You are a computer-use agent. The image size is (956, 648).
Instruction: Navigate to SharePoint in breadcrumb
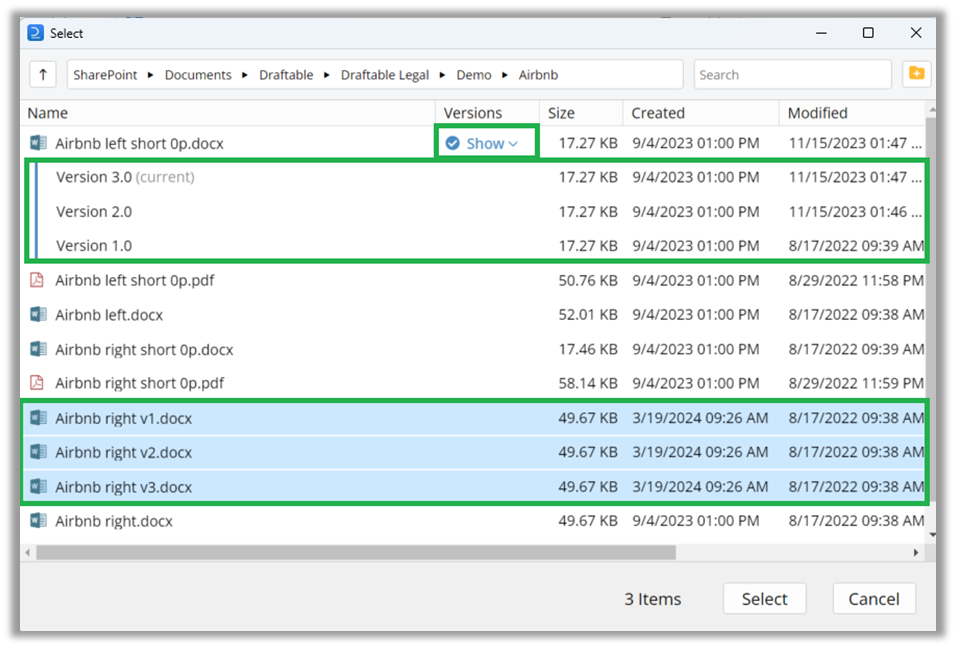pyautogui.click(x=105, y=75)
